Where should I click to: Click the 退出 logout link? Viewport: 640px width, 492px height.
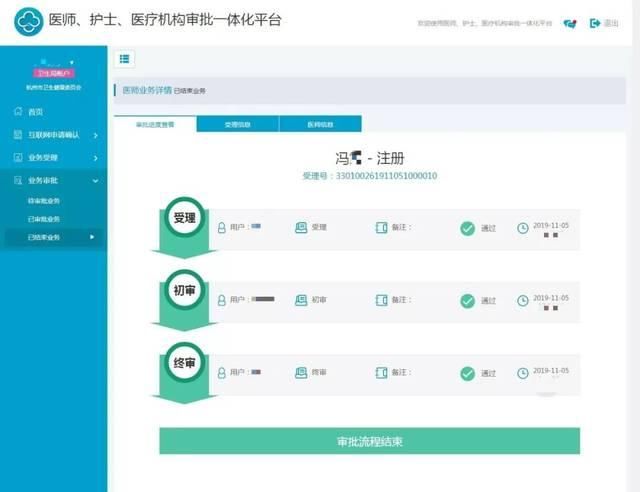[611, 23]
